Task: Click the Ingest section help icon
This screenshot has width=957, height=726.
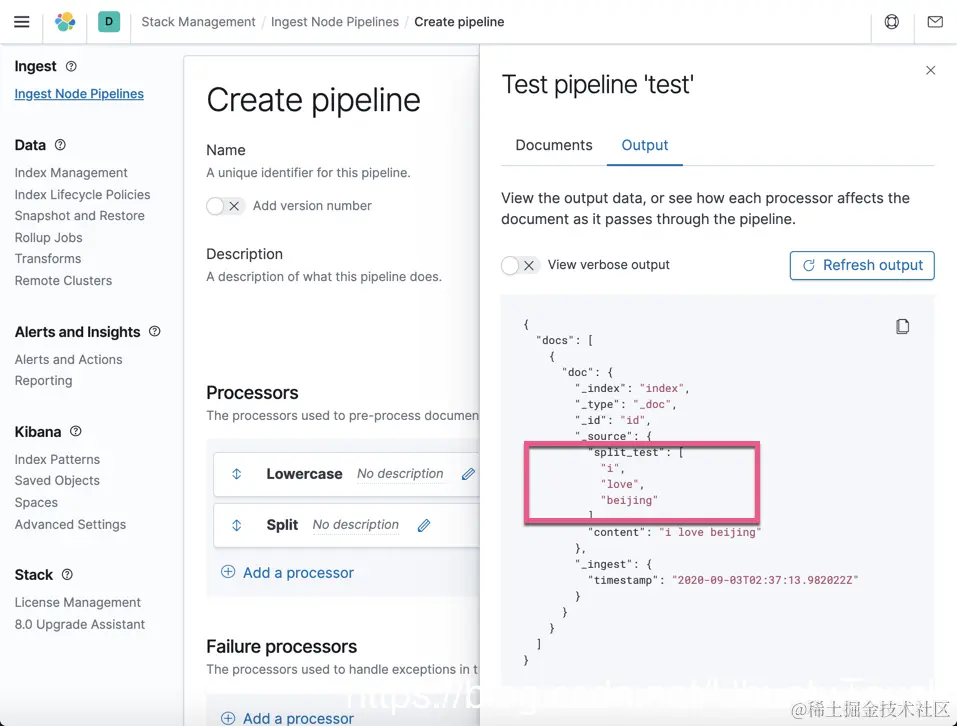Action: pos(71,67)
